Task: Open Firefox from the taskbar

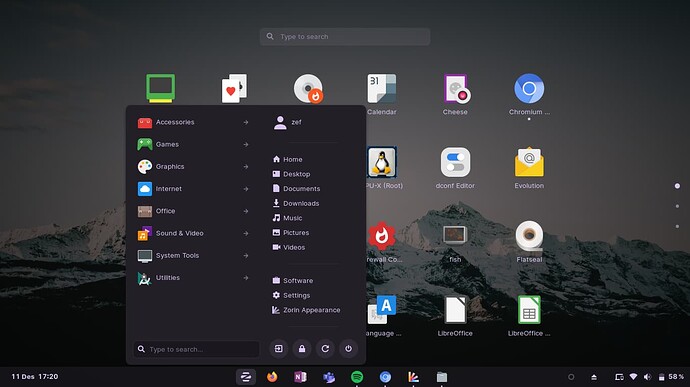Action: click(x=272, y=377)
